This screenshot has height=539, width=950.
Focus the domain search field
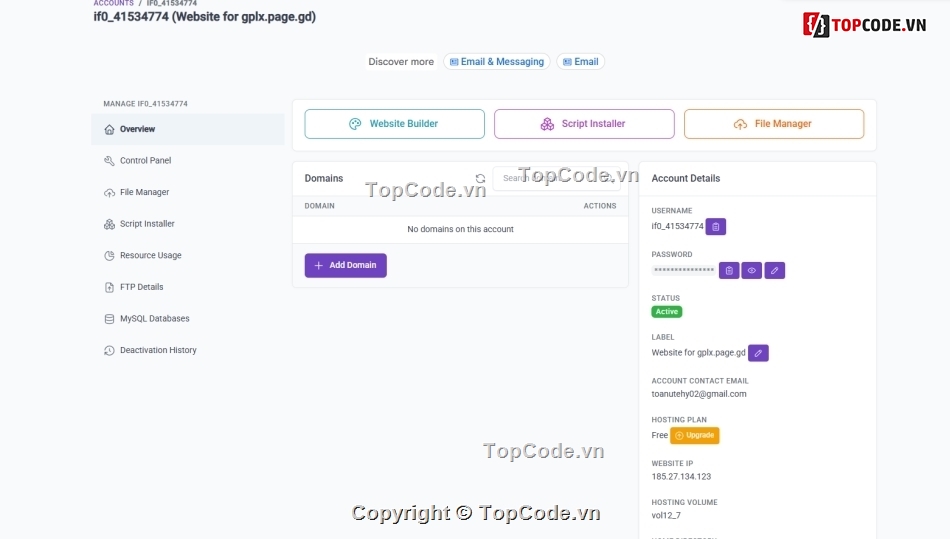[557, 178]
